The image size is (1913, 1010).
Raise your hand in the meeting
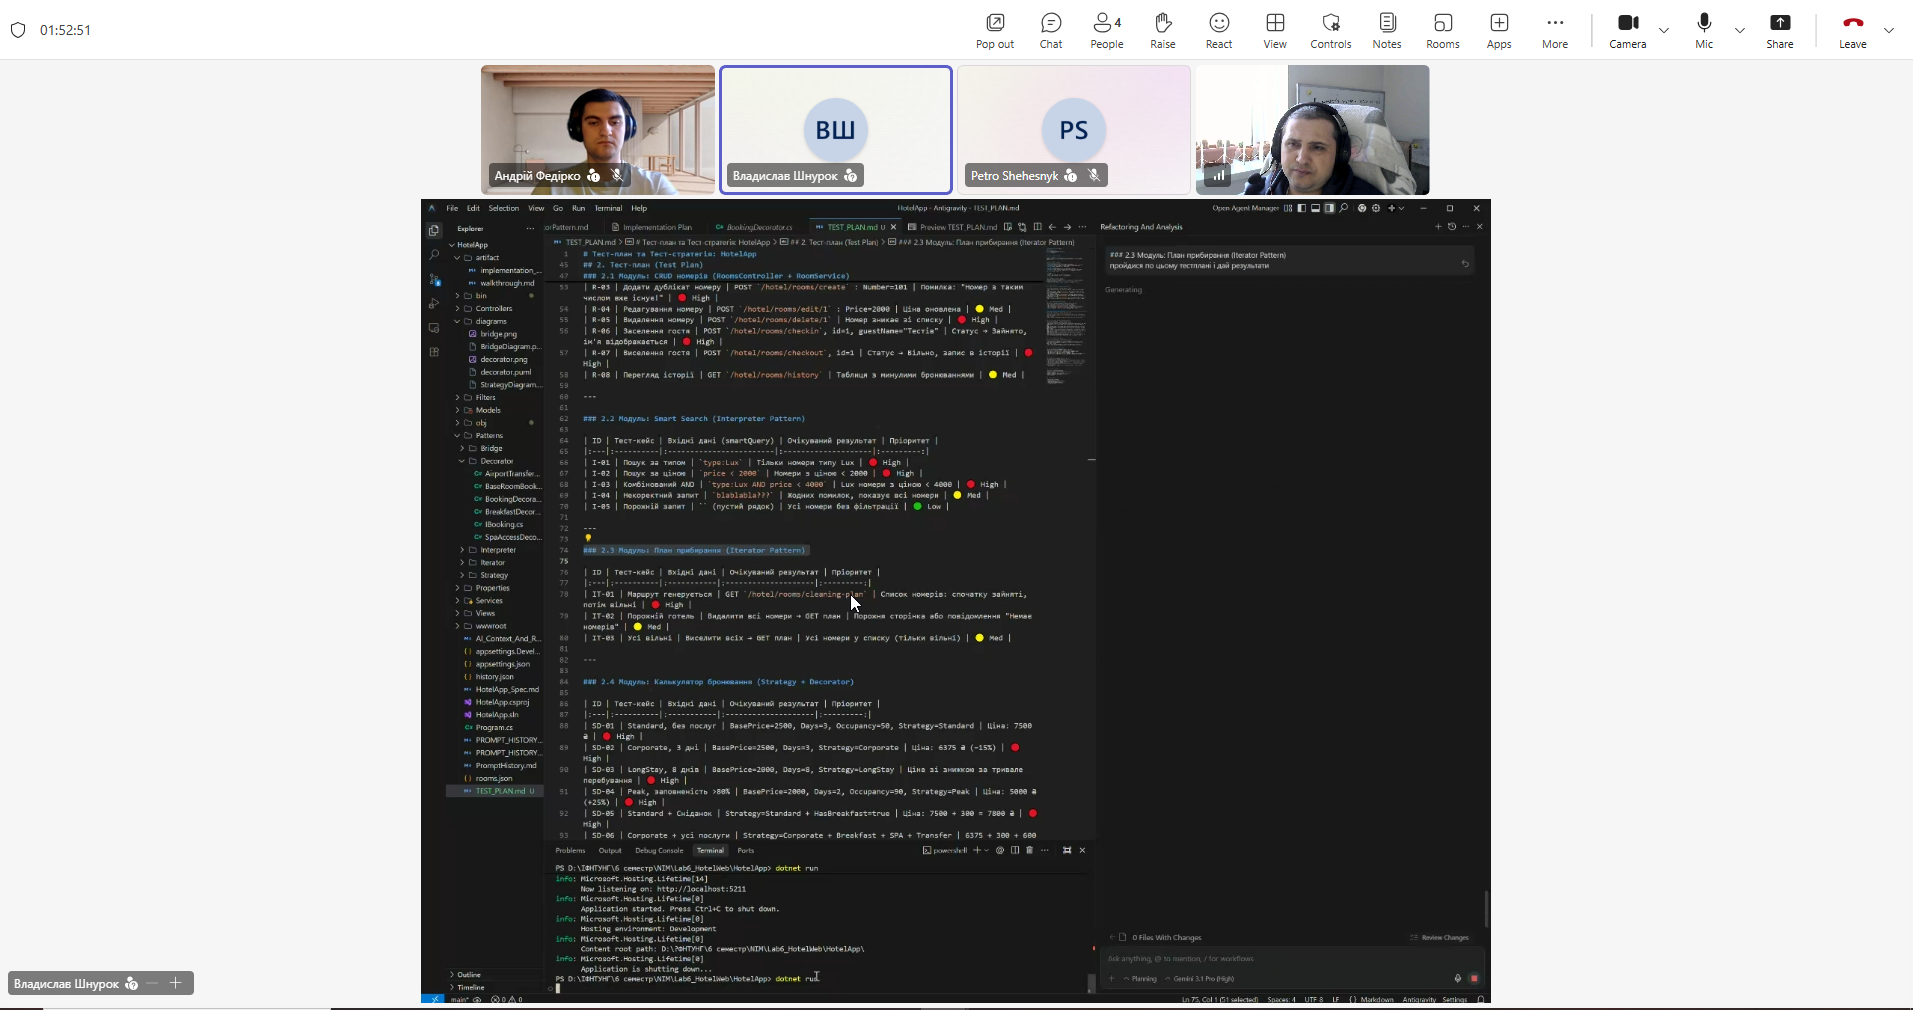[x=1162, y=30]
